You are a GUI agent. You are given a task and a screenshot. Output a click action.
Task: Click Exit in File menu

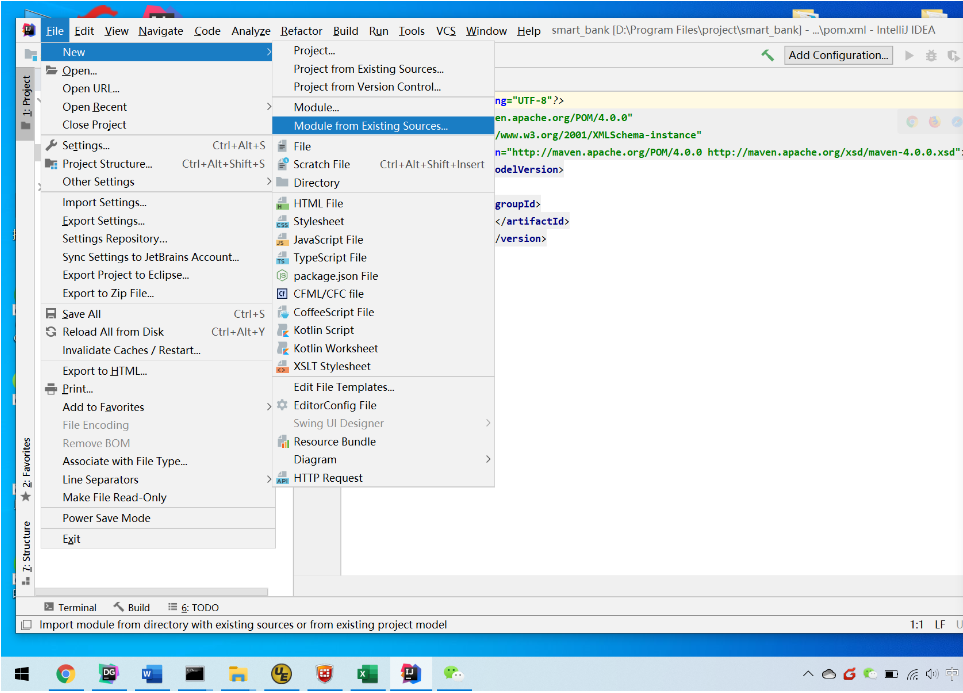coord(158,539)
